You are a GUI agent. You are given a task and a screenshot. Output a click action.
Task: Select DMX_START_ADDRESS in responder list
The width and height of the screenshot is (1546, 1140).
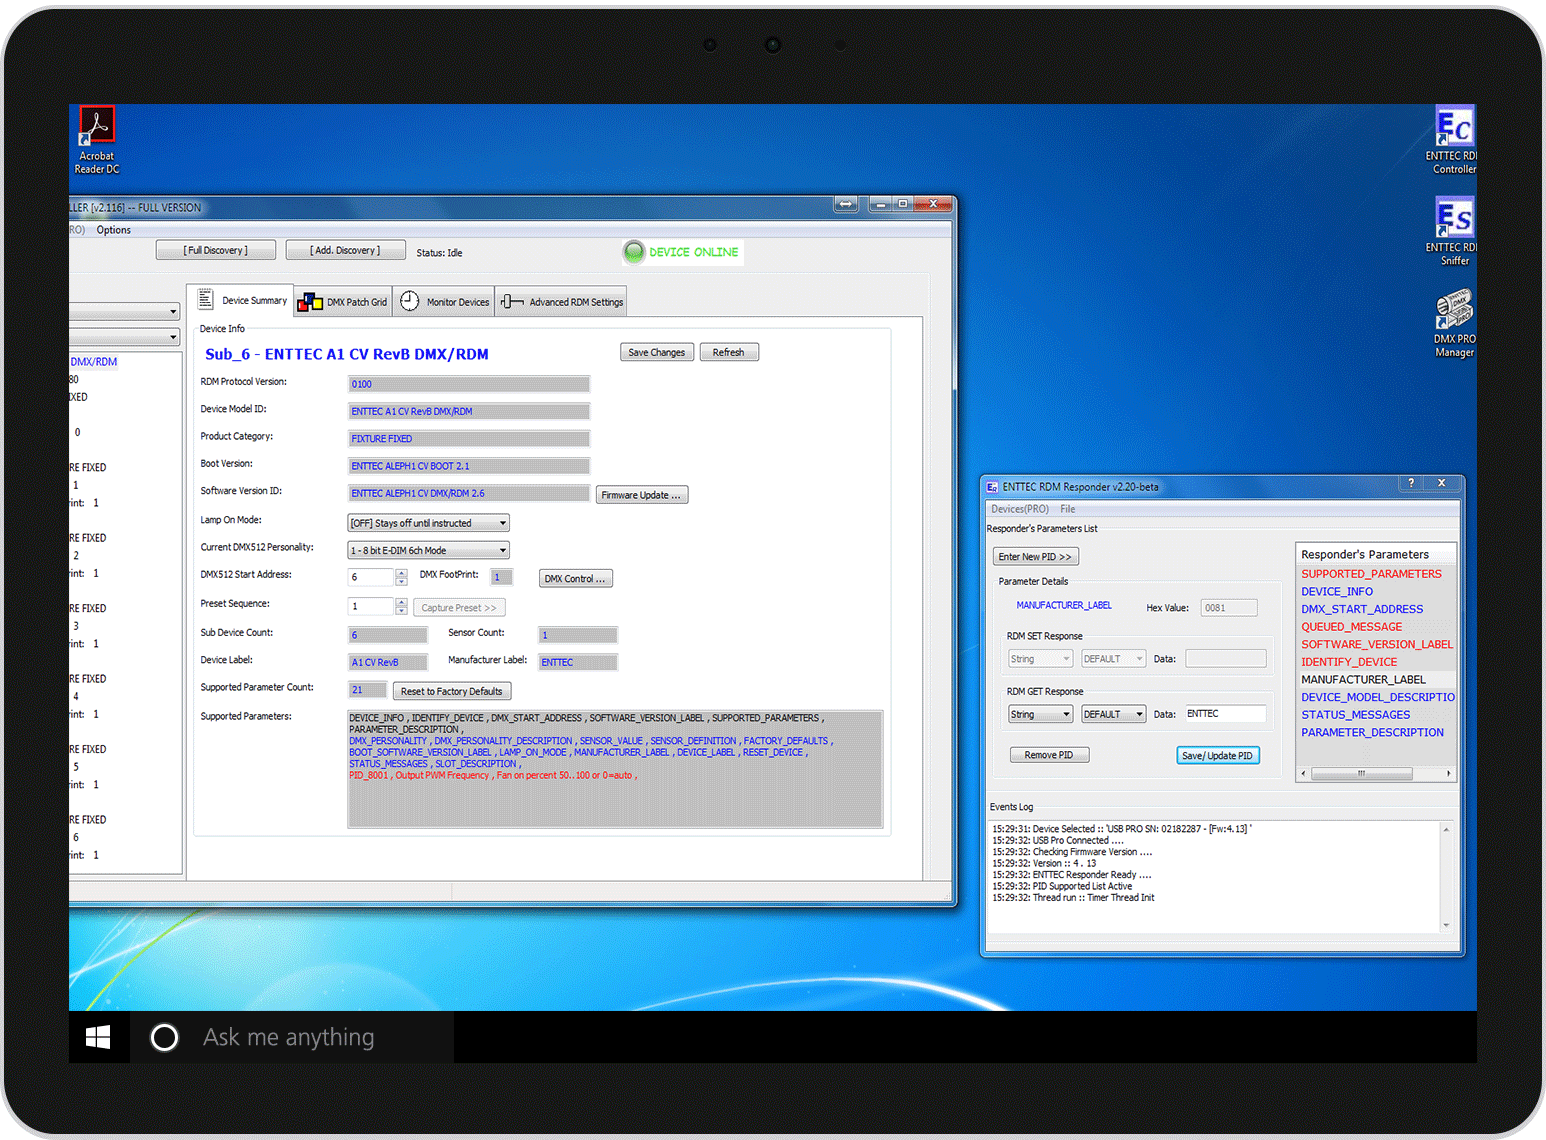(x=1362, y=609)
